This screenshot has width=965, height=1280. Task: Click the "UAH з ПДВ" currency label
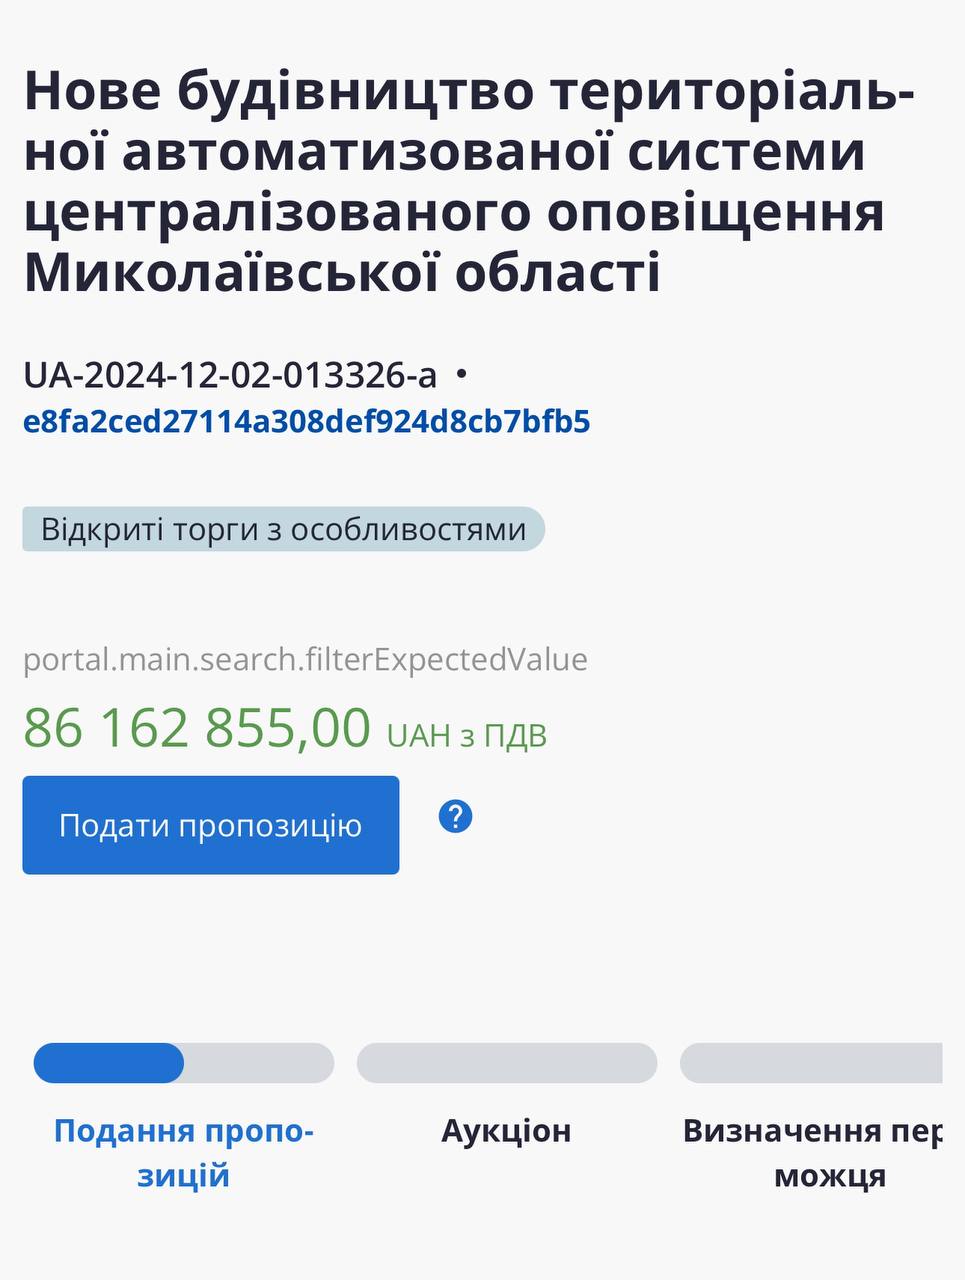click(467, 736)
